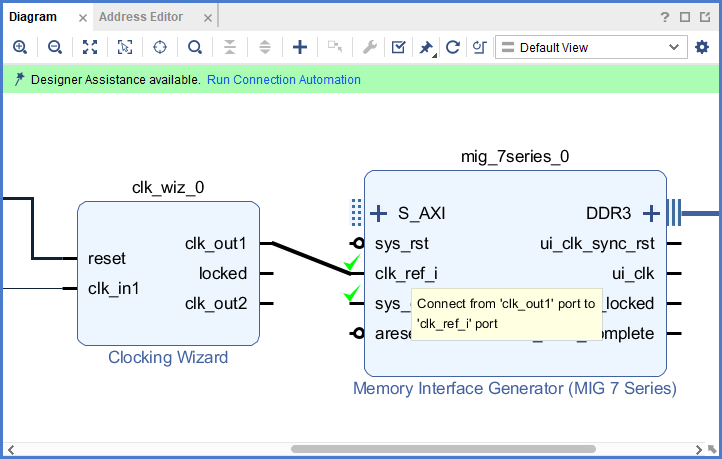Collapse all diagram hierarchy
The image size is (722, 459).
[x=230, y=47]
